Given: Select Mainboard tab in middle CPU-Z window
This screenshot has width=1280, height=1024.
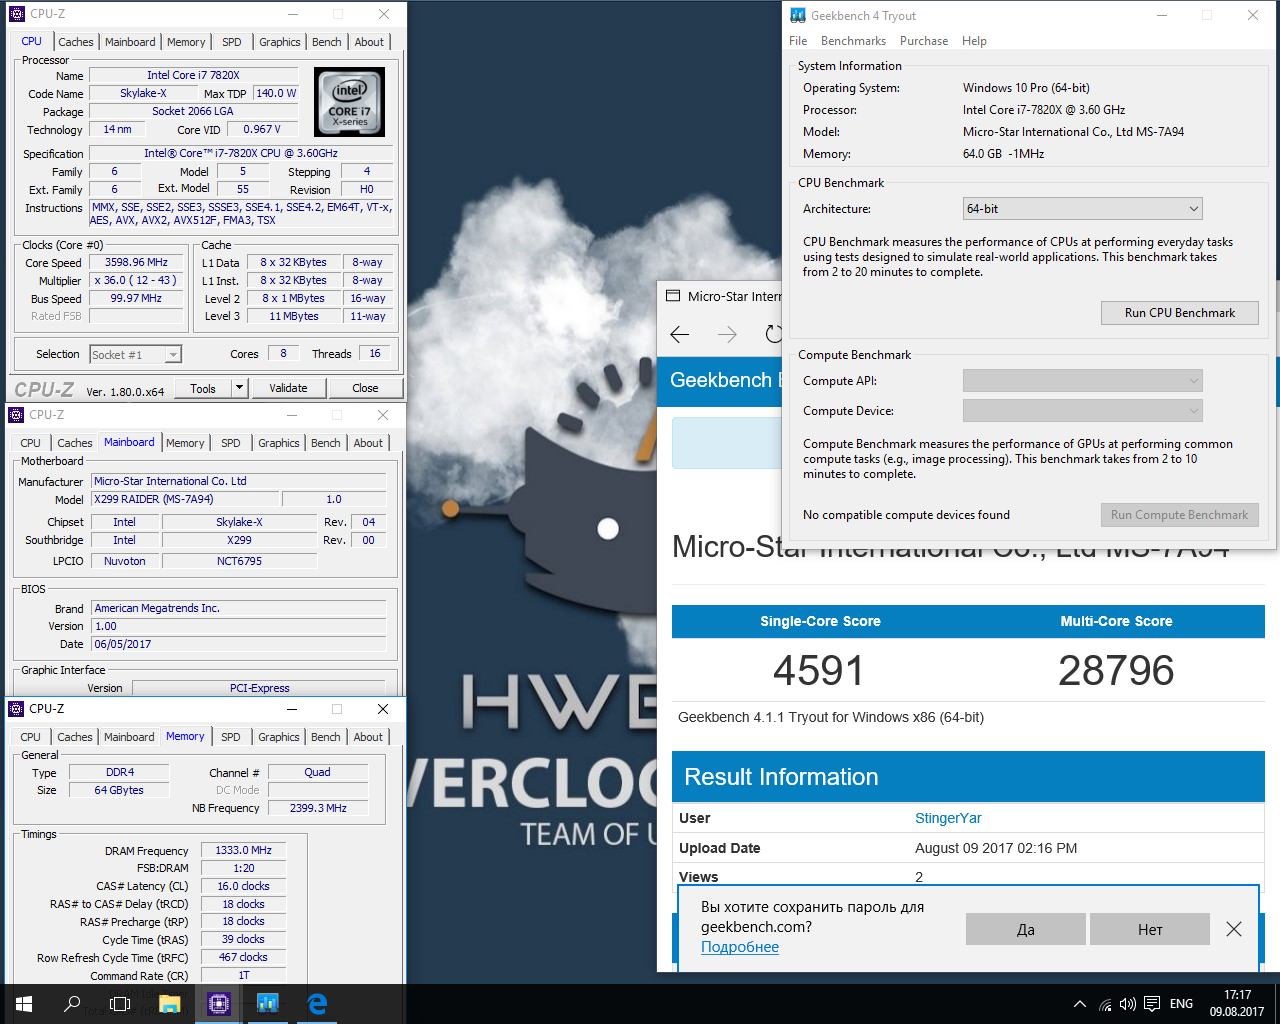Looking at the screenshot, I should pos(129,442).
